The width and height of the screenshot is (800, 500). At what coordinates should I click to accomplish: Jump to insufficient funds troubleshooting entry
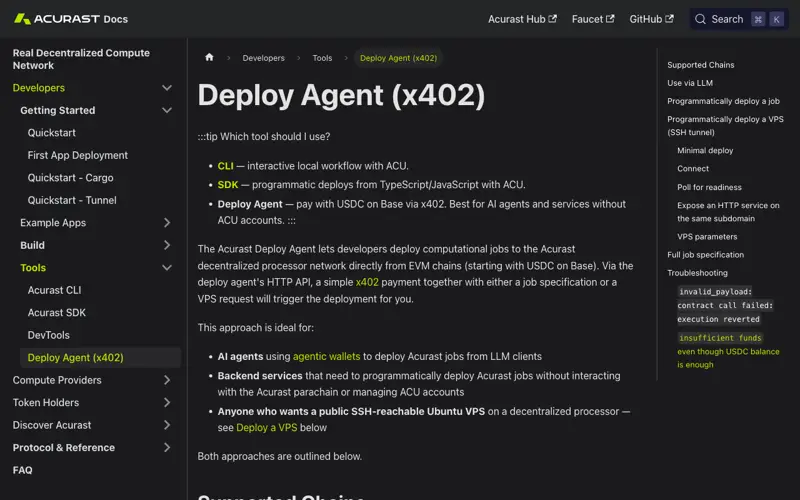728,351
